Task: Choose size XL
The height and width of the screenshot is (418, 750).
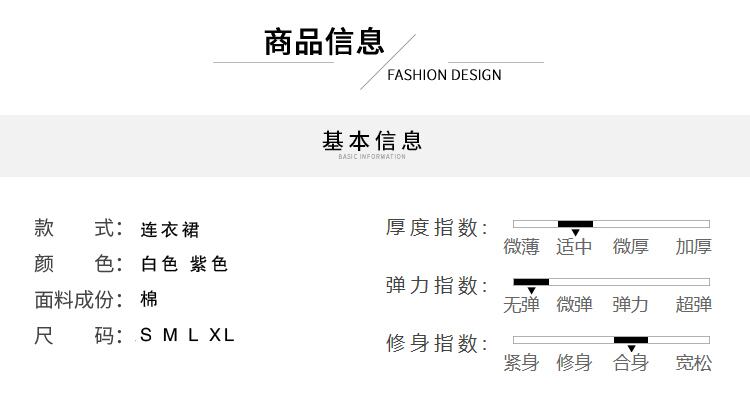Action: click(x=222, y=335)
